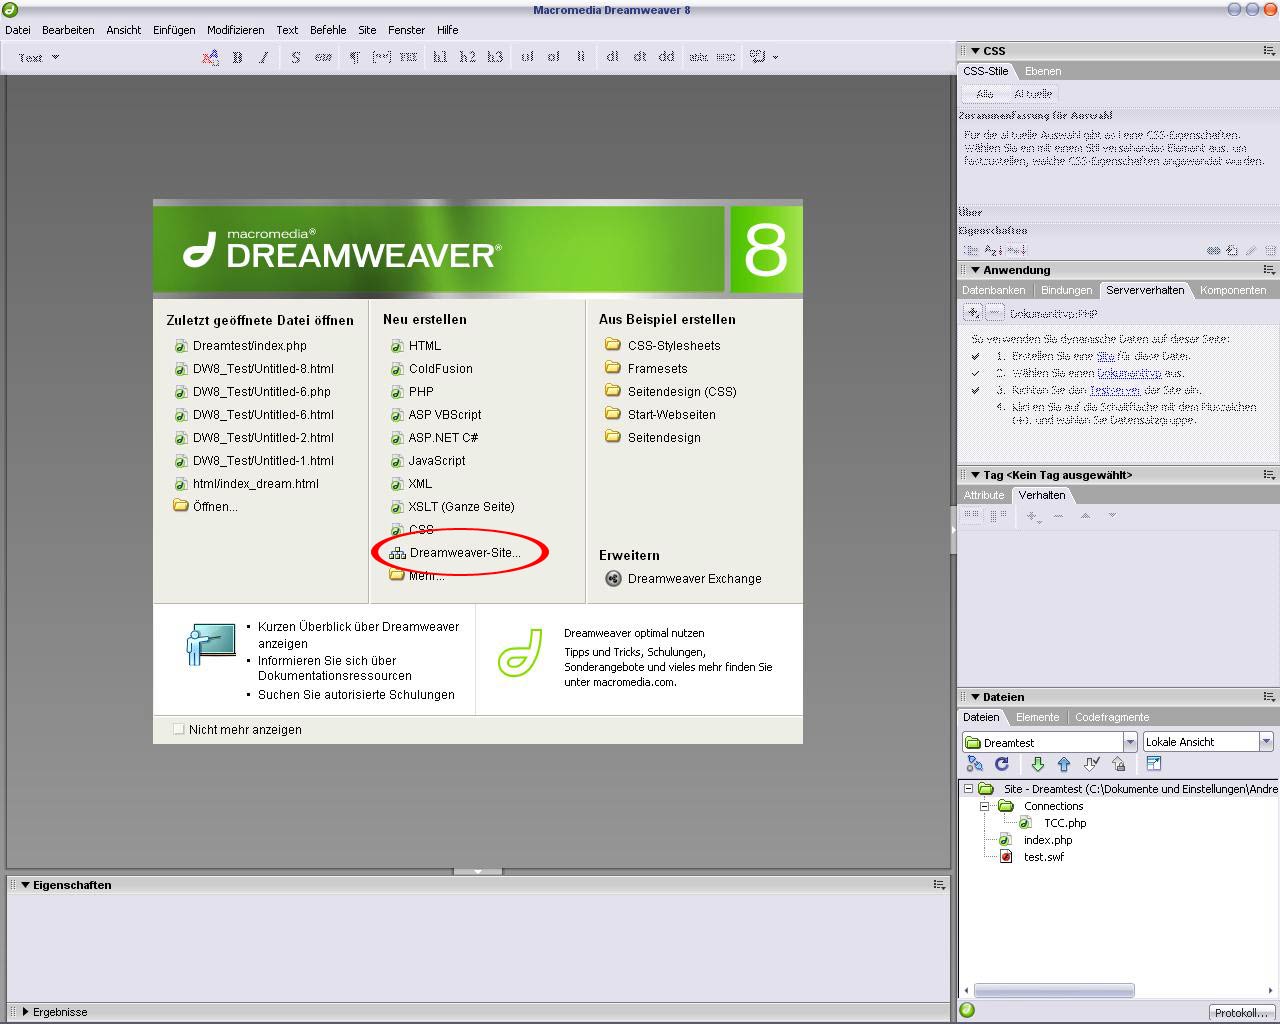Click the ul unordered list toolbar icon
Image resolution: width=1280 pixels, height=1024 pixels.
pyautogui.click(x=527, y=57)
